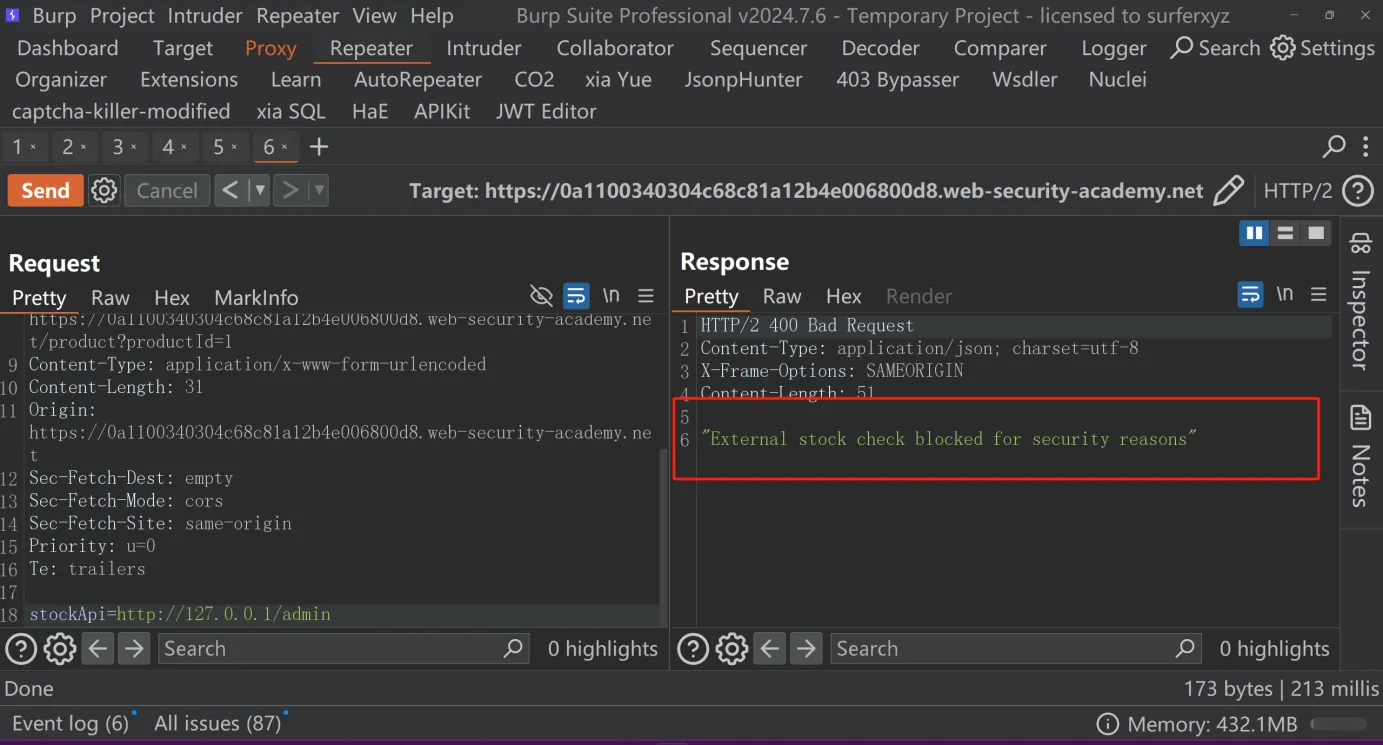Select combined tabbed layout view
The height and width of the screenshot is (745, 1383).
click(x=1316, y=233)
